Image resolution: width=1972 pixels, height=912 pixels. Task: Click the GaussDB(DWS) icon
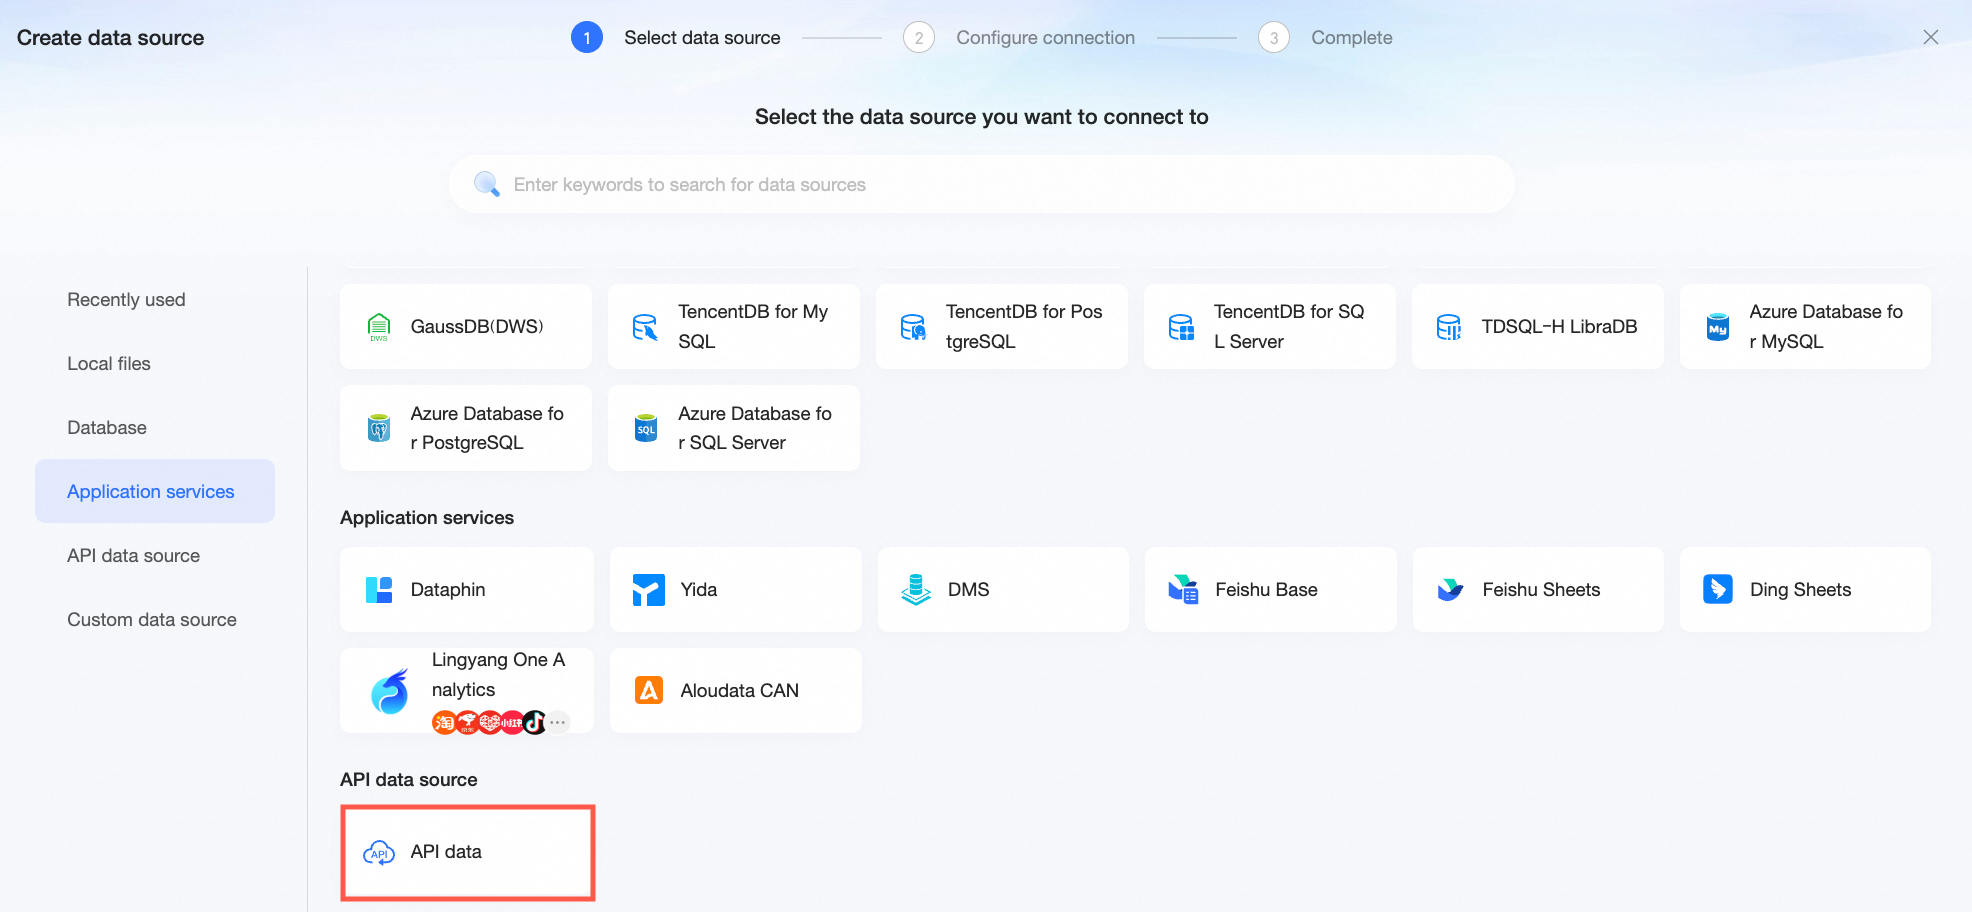[379, 327]
